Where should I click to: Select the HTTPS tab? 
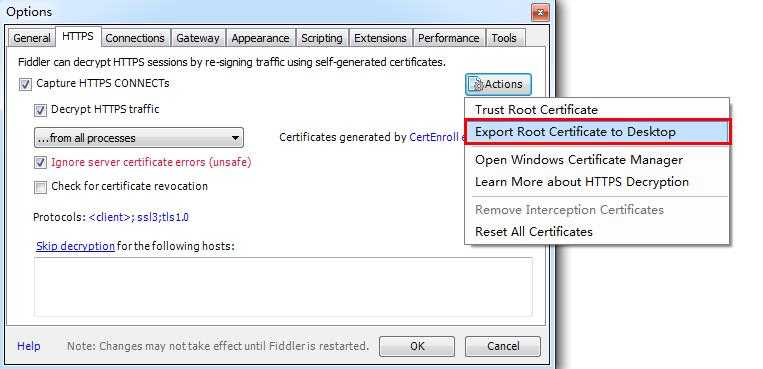pyautogui.click(x=78, y=37)
